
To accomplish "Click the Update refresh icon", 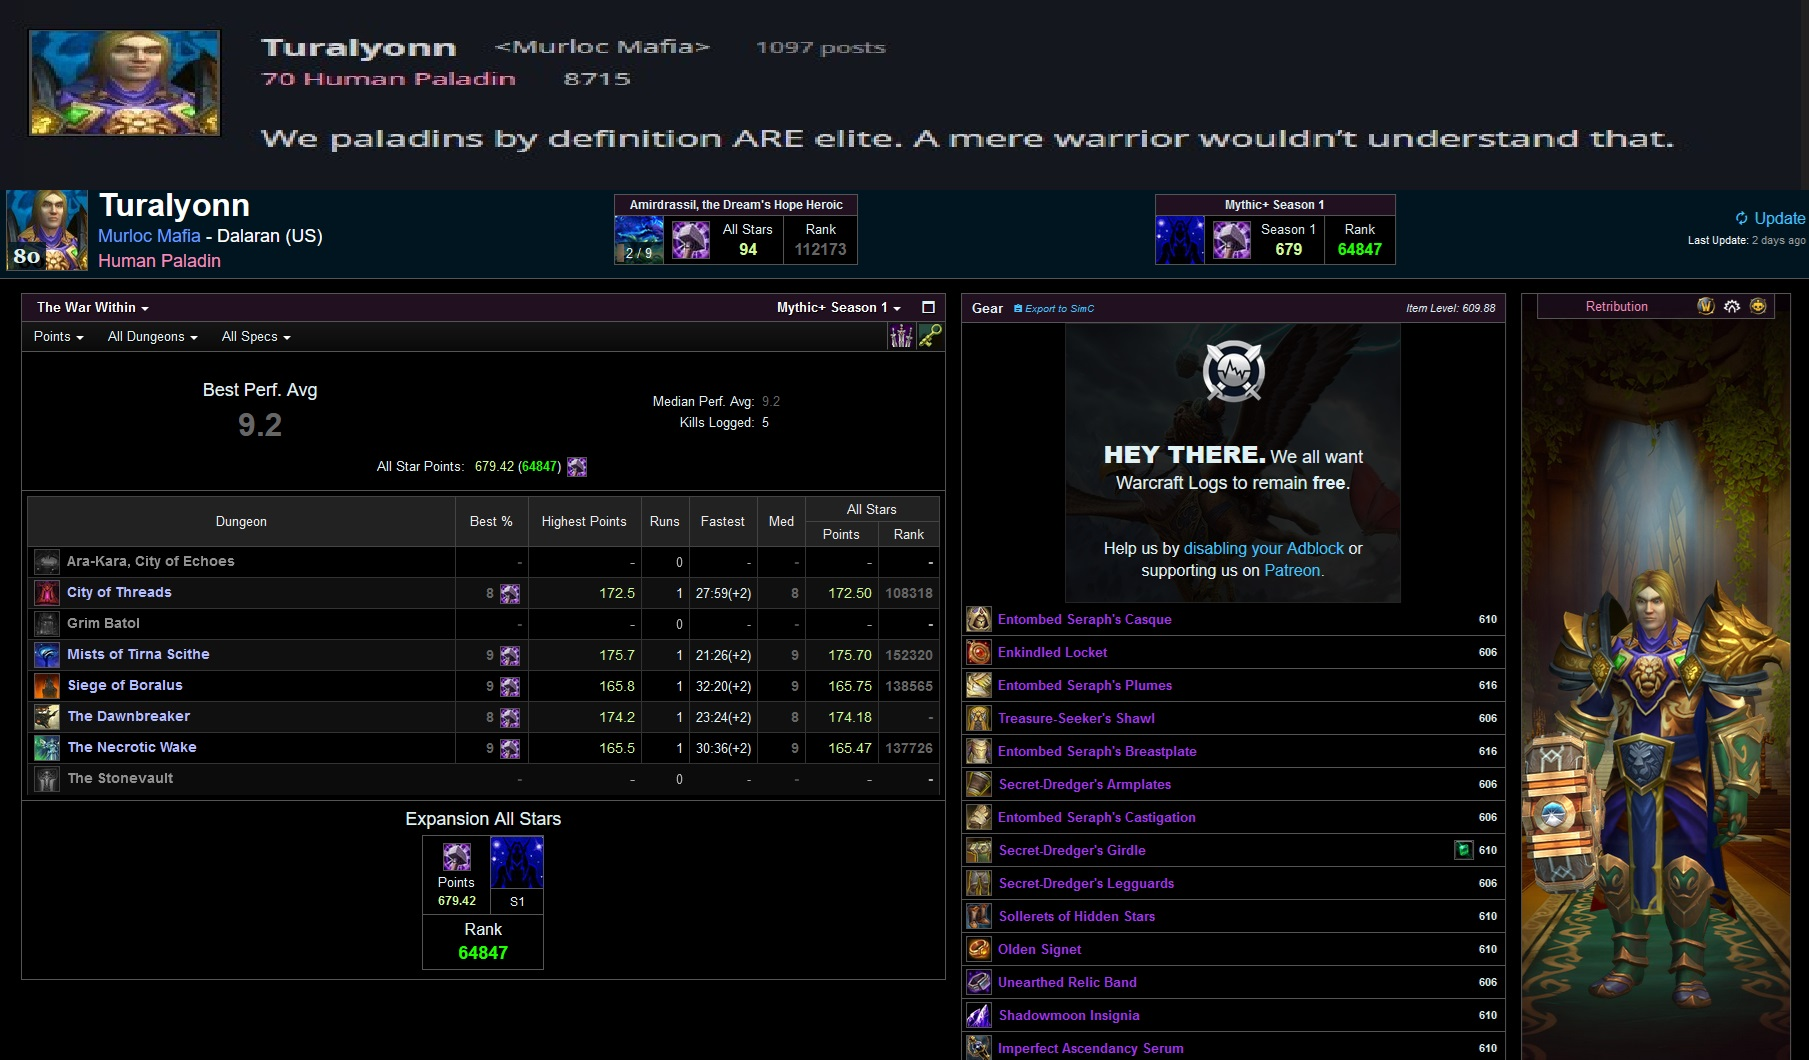I will 1741,218.
